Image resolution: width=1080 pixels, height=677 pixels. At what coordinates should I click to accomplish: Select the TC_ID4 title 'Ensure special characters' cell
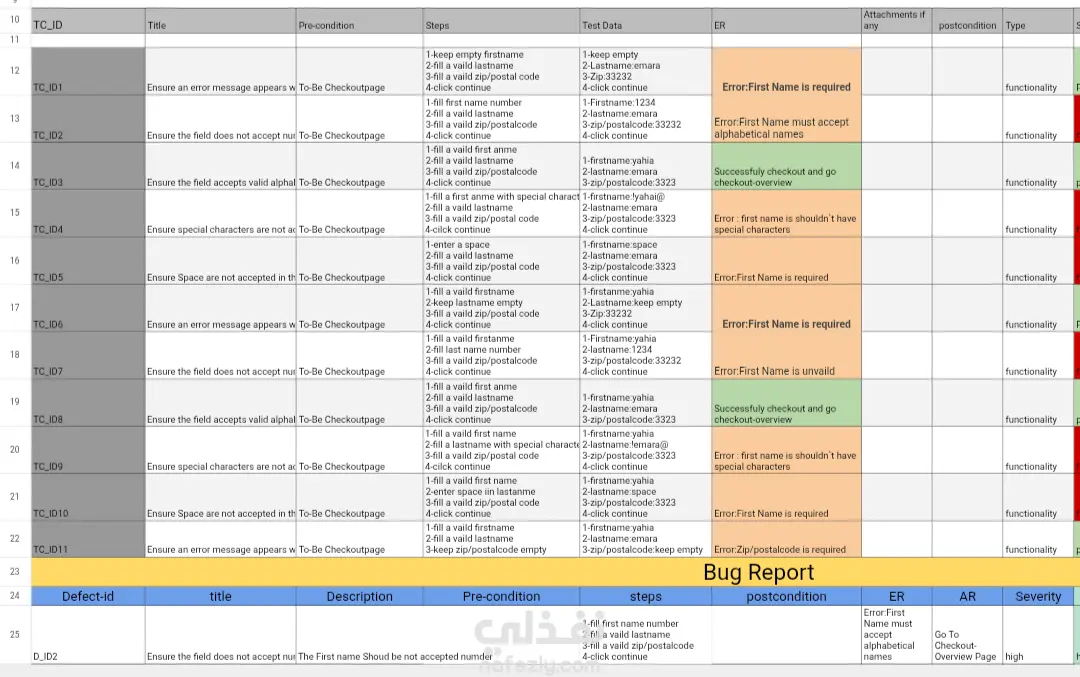(x=220, y=213)
